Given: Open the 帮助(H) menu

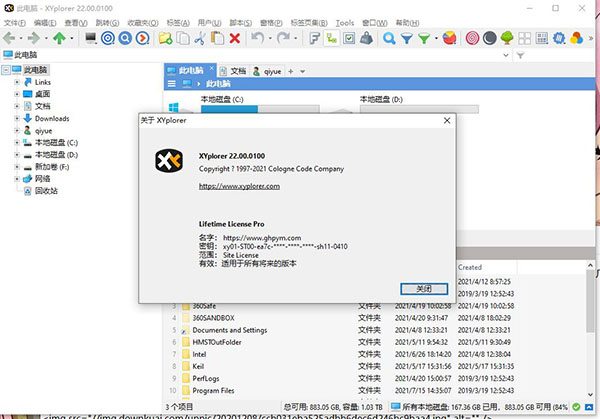Looking at the screenshot, I should coord(408,23).
